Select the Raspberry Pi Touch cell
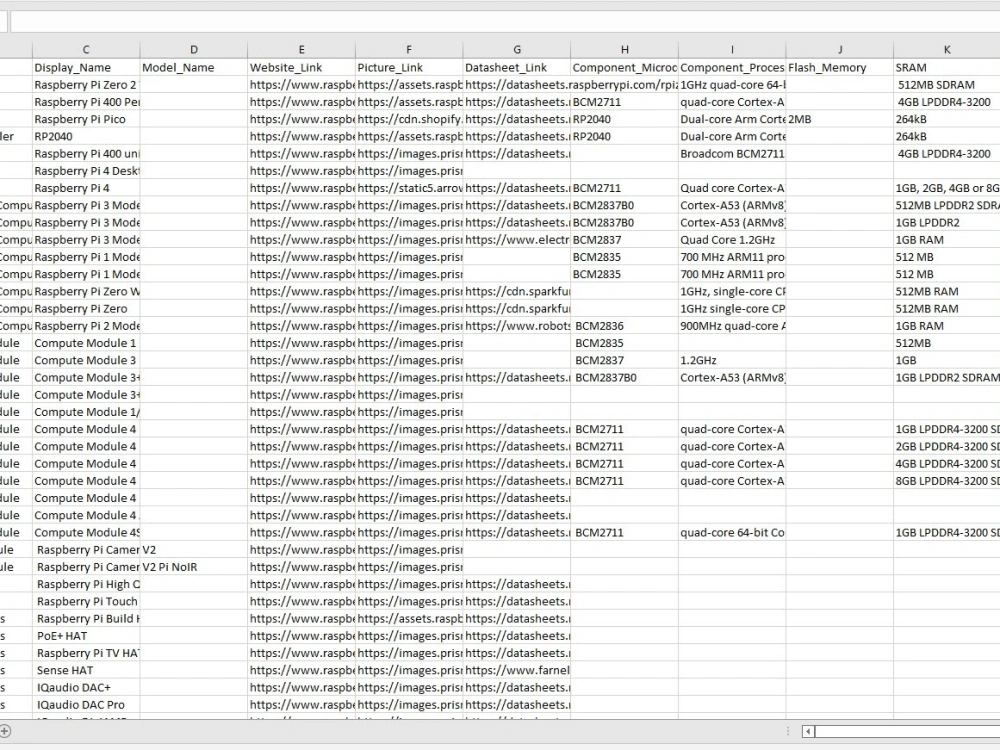1000x750 pixels. tap(86, 601)
